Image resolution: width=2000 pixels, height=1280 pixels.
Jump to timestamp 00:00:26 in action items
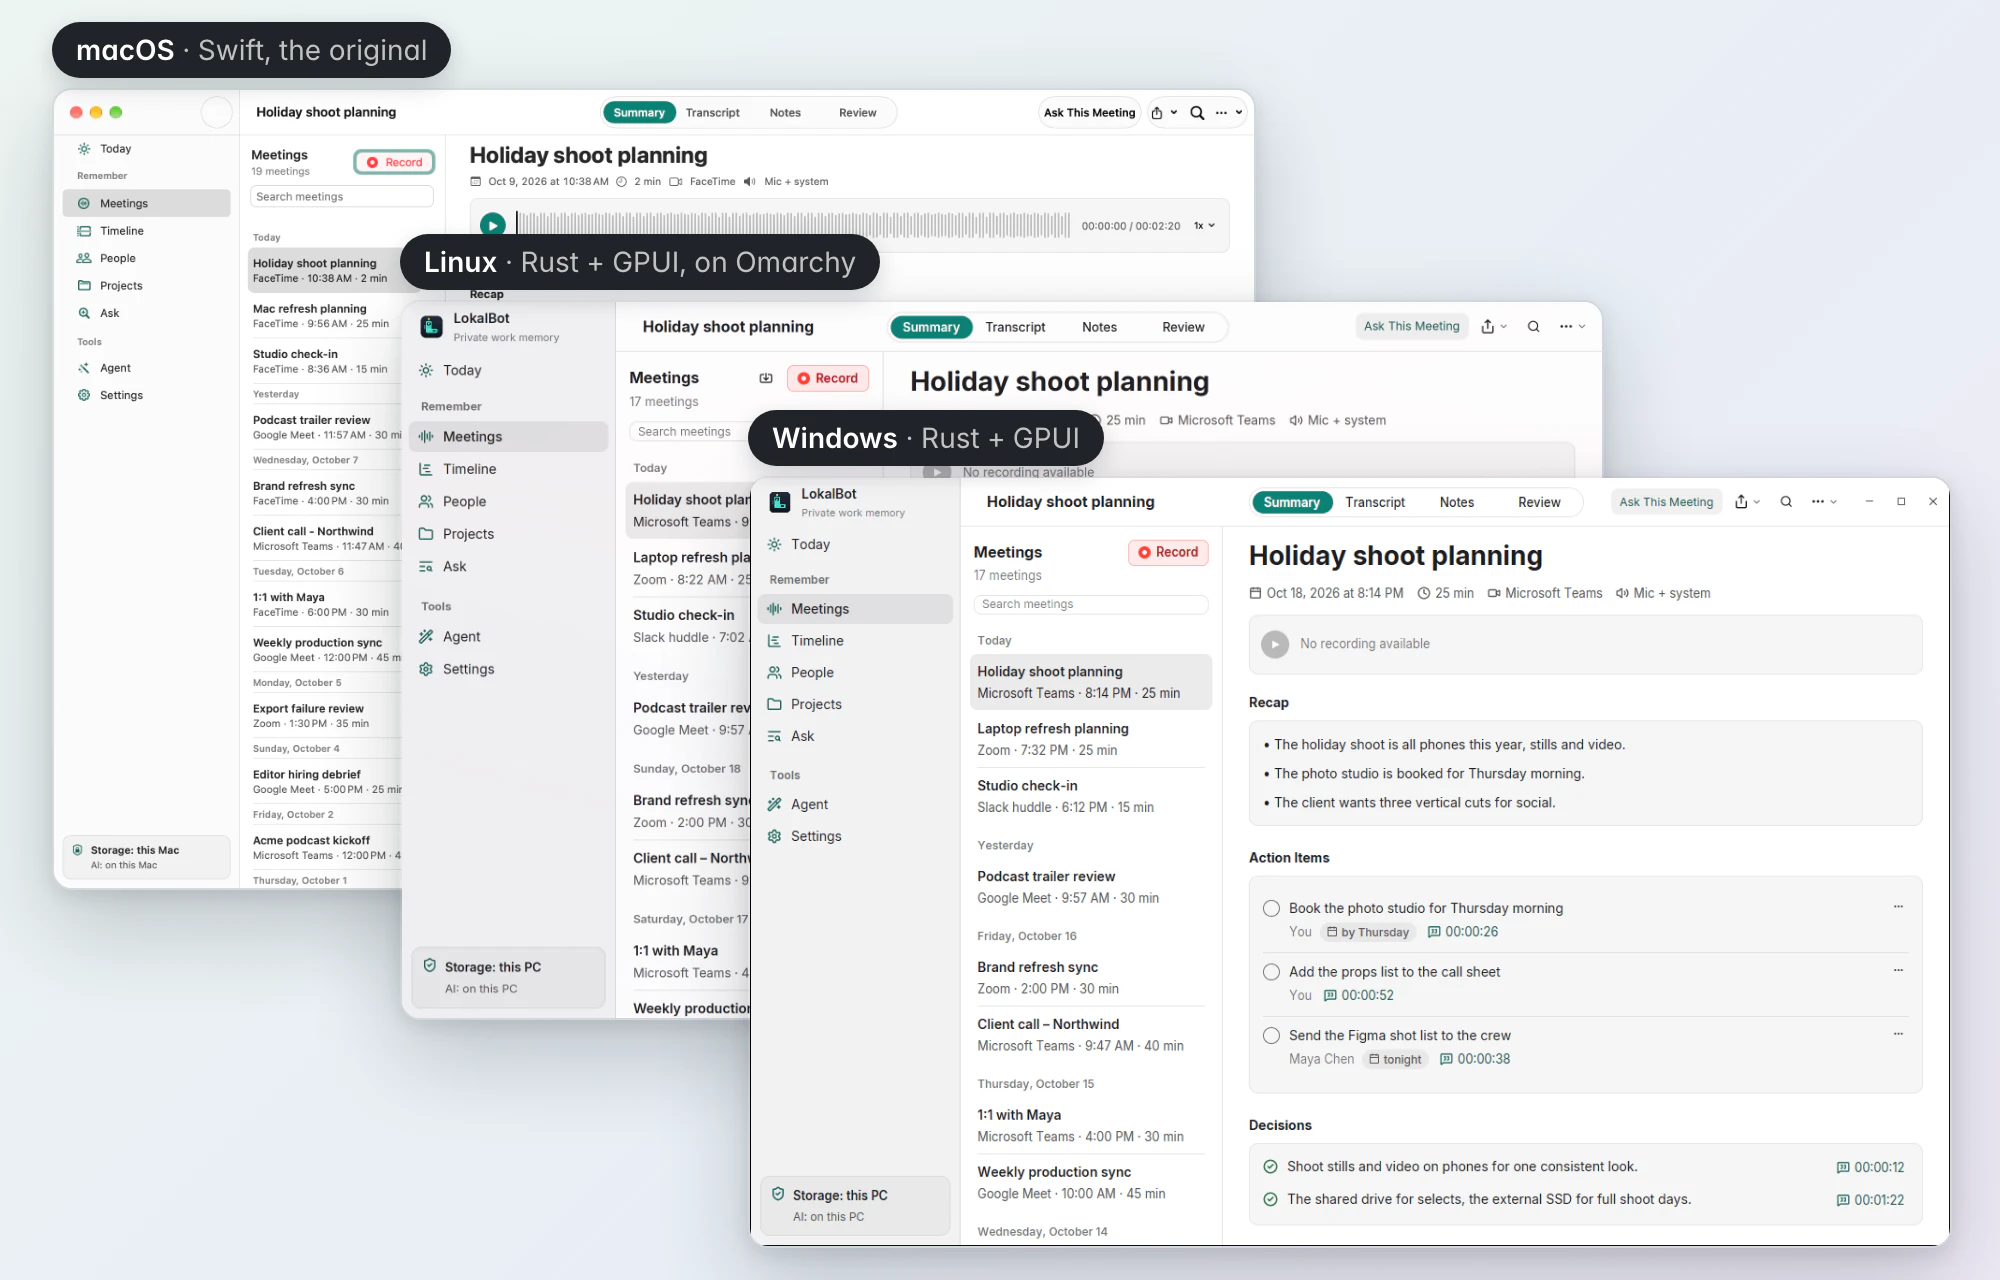tap(1463, 932)
